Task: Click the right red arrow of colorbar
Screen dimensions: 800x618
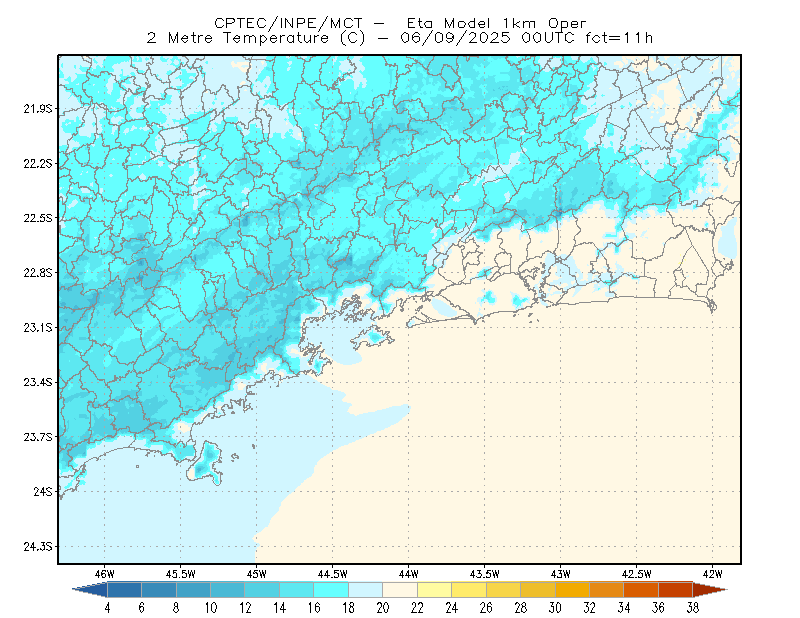Action: 710,589
